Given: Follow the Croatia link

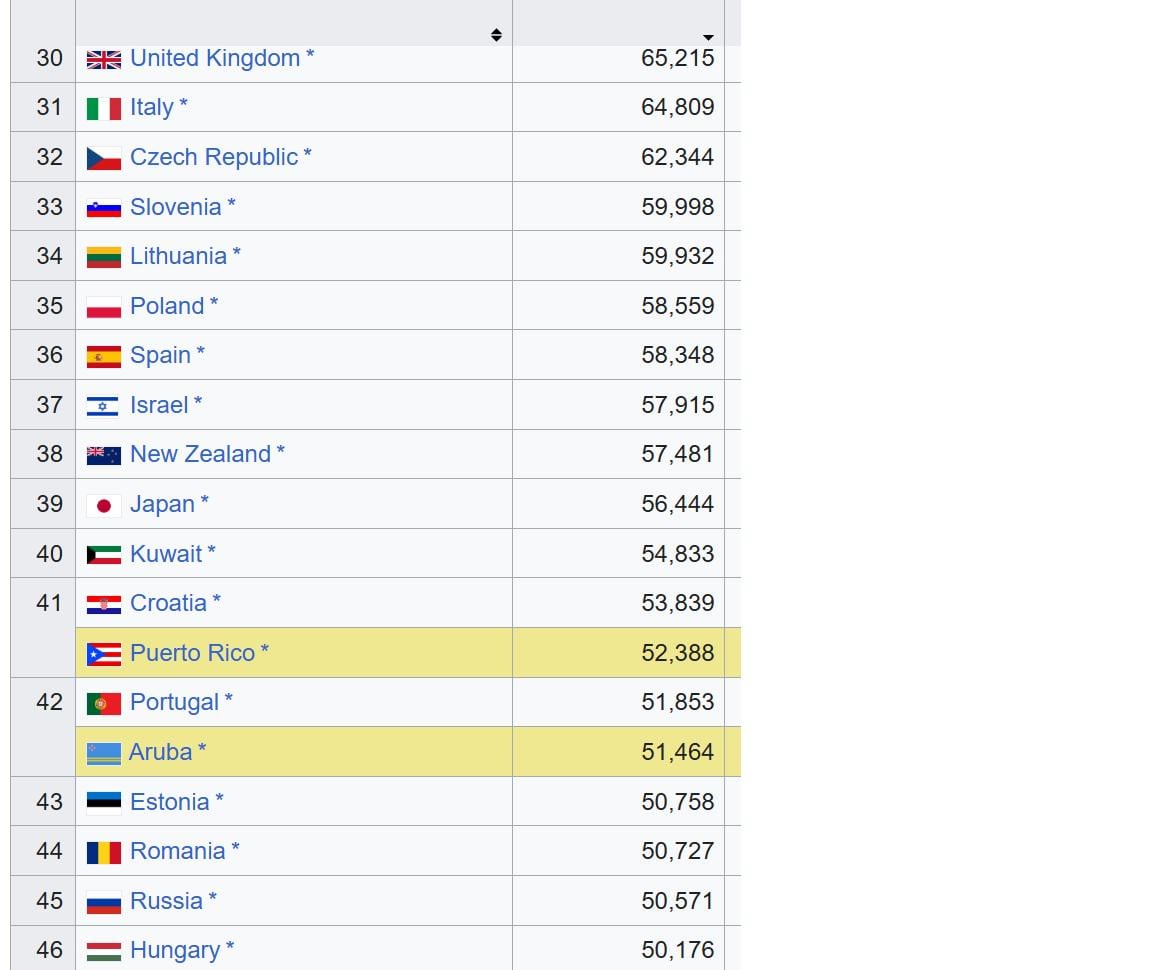Looking at the screenshot, I should [x=168, y=603].
